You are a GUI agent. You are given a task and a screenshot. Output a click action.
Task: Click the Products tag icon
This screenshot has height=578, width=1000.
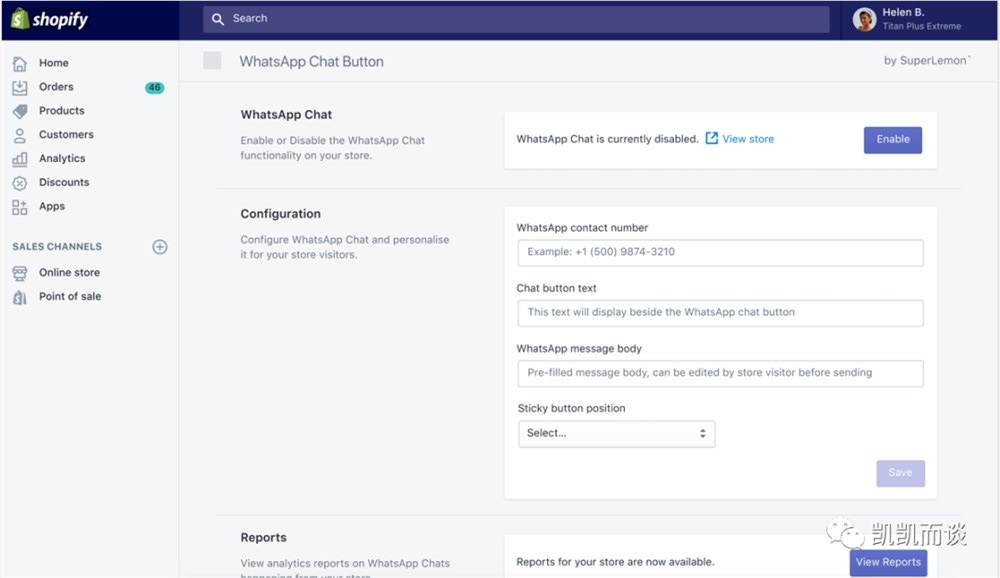coord(20,111)
